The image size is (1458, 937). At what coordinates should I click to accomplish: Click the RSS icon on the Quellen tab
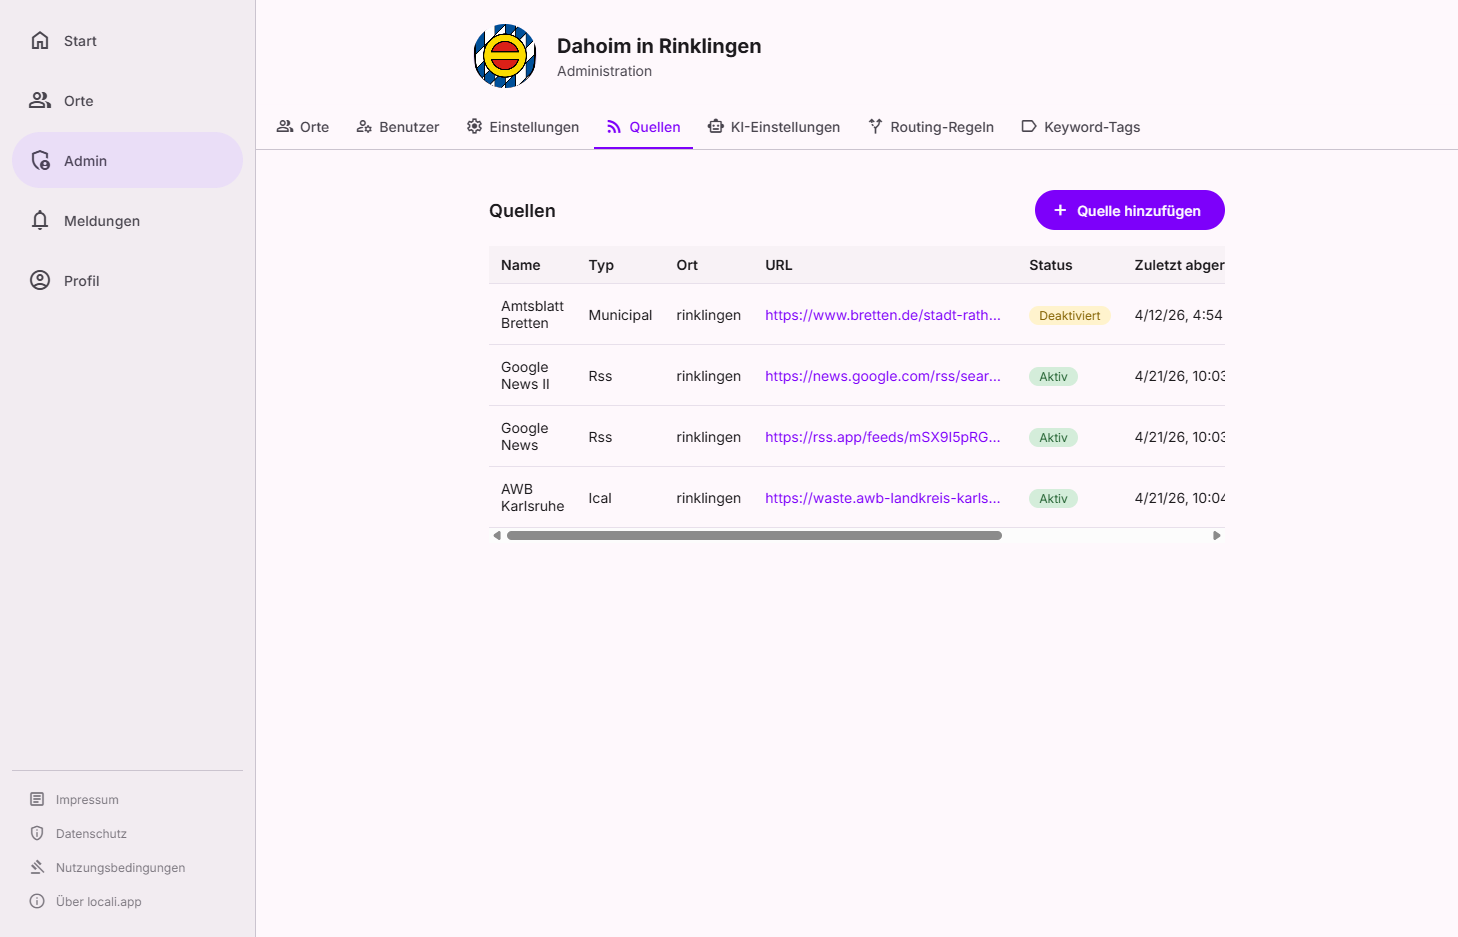(x=612, y=126)
